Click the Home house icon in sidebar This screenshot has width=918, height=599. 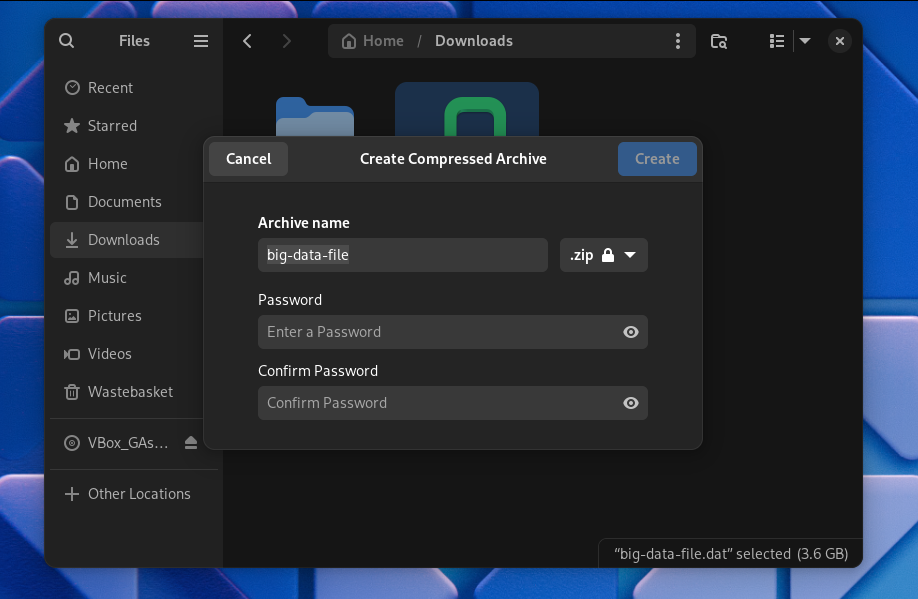click(x=72, y=164)
